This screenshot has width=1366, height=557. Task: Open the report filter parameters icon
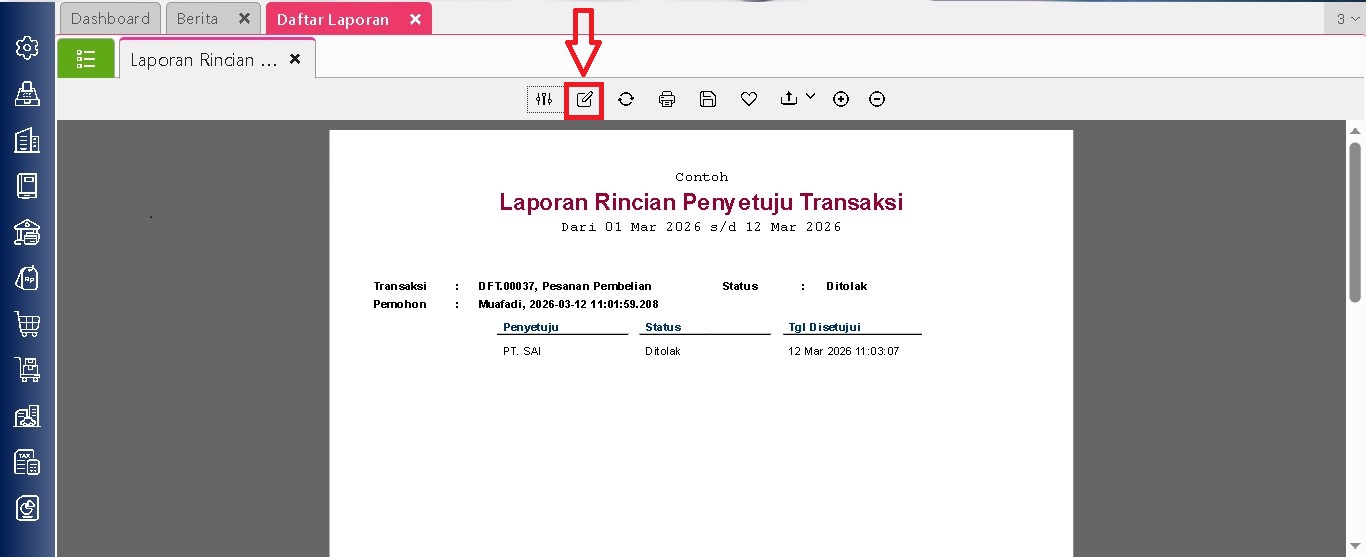(544, 99)
